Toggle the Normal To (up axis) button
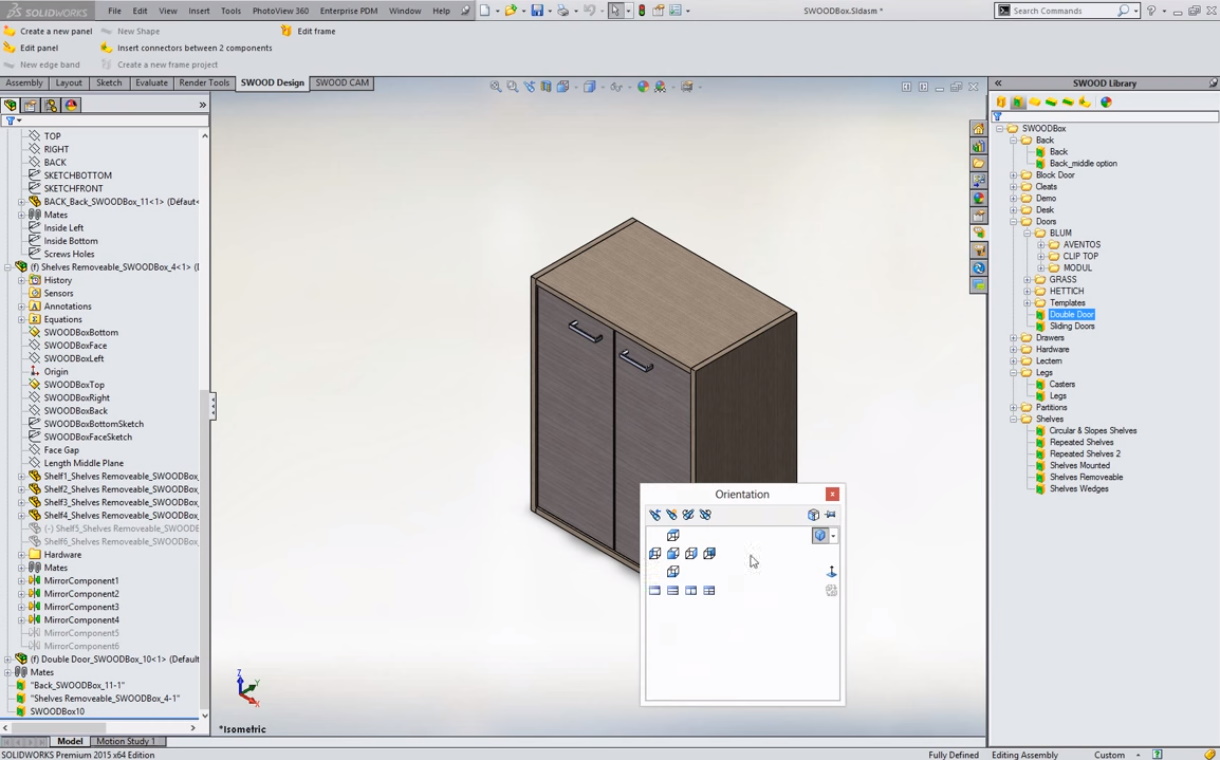The image size is (1220, 760). [x=830, y=572]
